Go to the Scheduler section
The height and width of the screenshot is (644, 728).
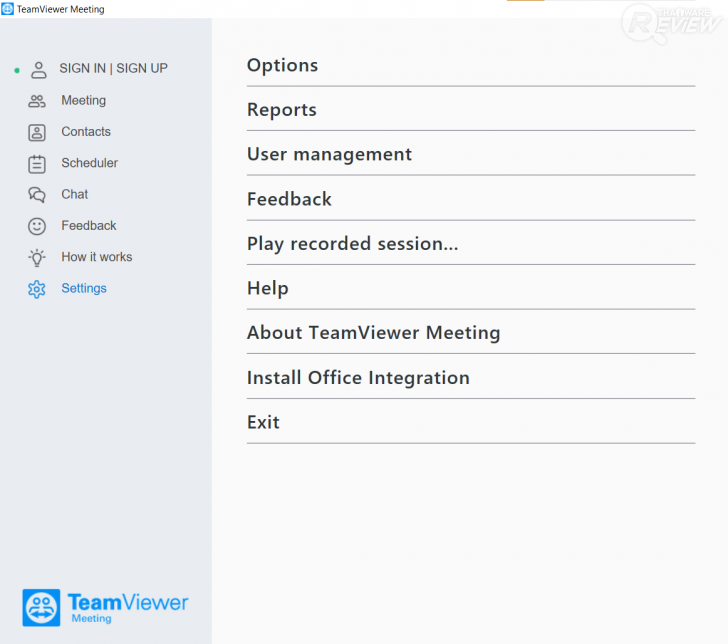pyautogui.click(x=90, y=163)
